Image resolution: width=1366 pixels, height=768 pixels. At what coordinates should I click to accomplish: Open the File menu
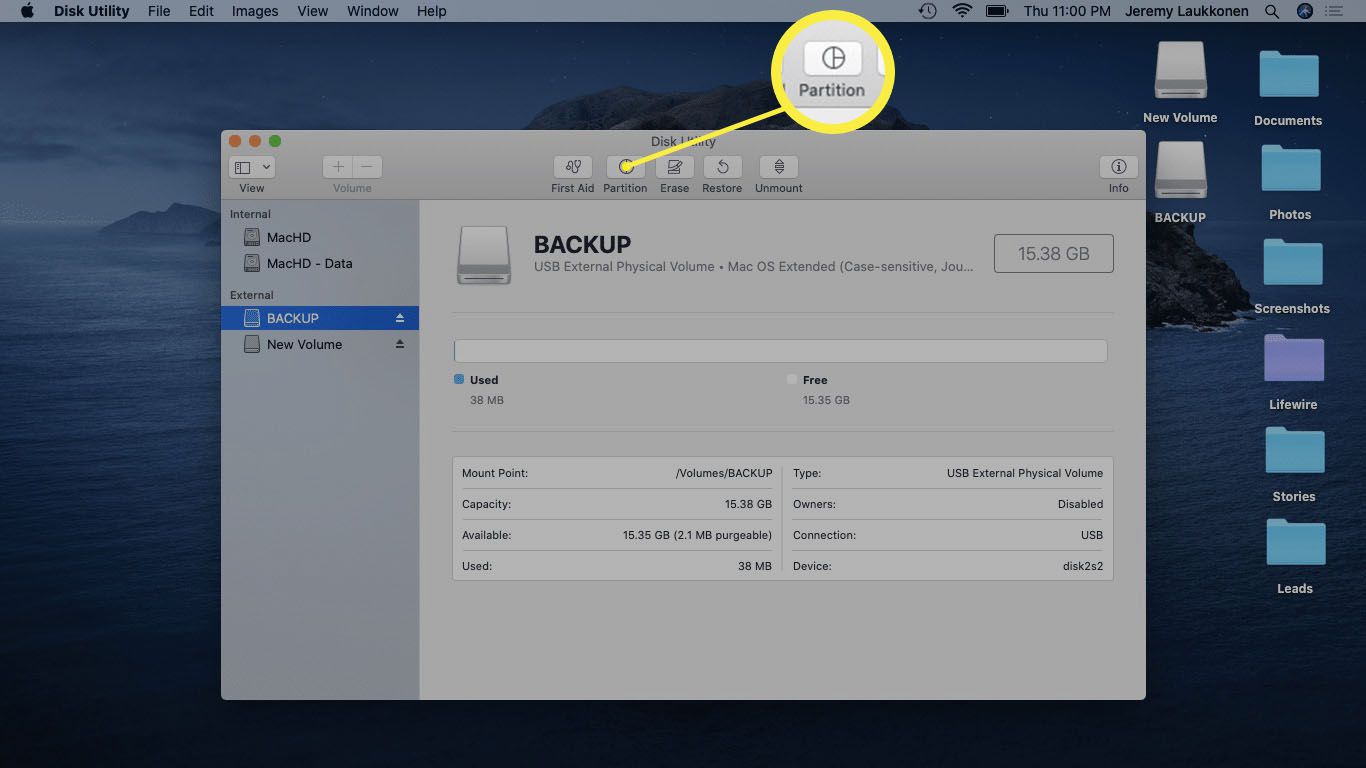click(x=158, y=11)
